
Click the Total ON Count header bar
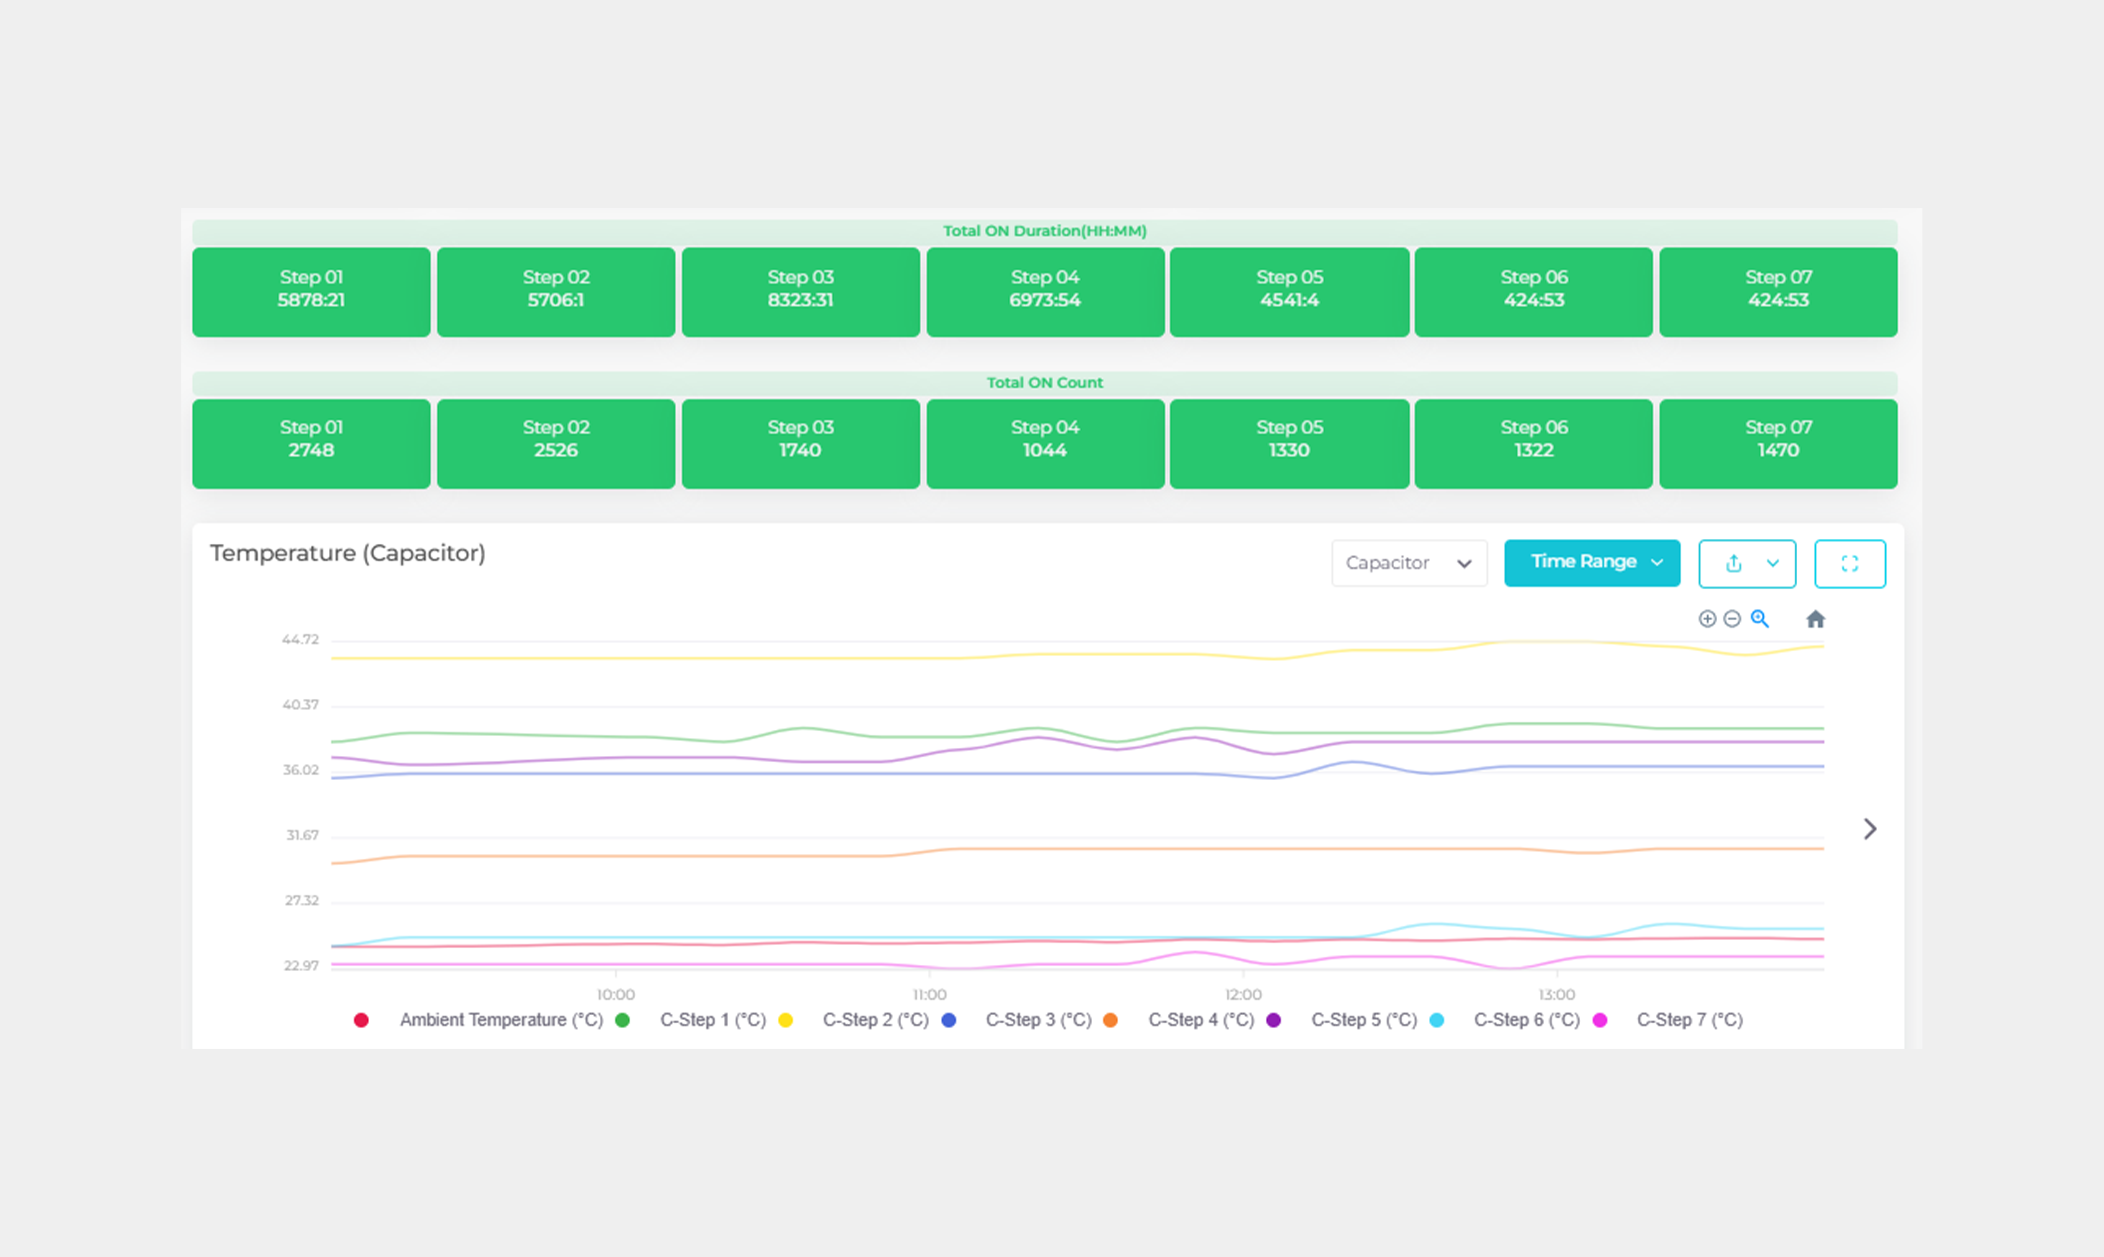click(1044, 383)
